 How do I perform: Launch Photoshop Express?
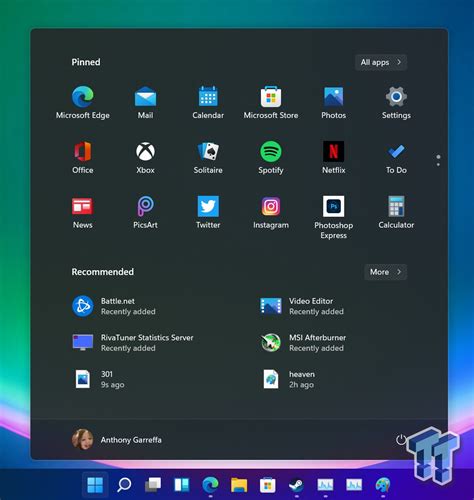[x=333, y=217]
